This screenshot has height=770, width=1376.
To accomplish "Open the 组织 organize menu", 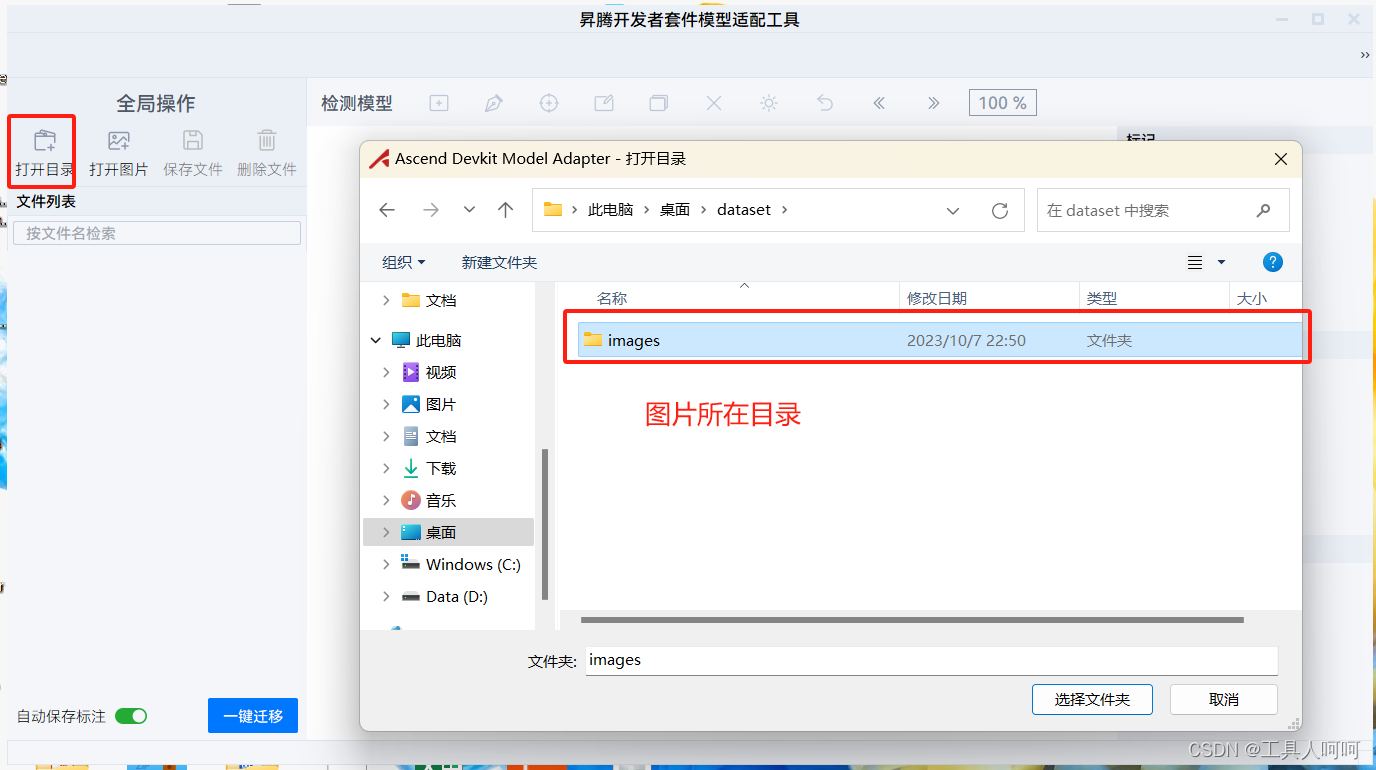I will tap(404, 262).
